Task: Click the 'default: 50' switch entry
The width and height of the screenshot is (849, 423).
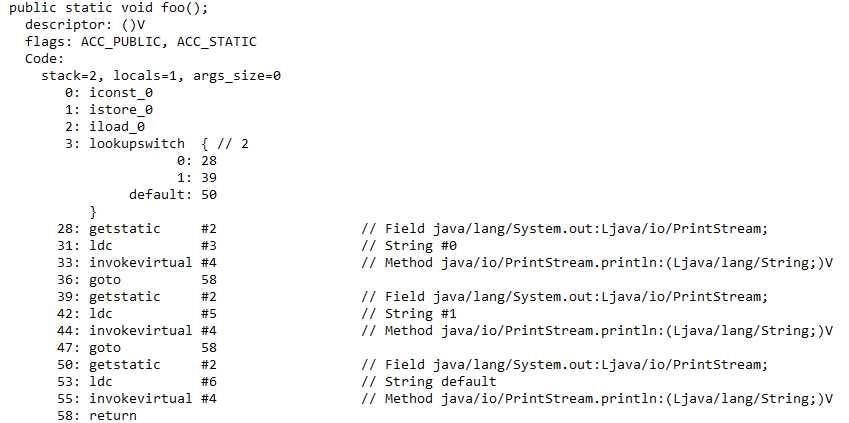Action: 173,194
